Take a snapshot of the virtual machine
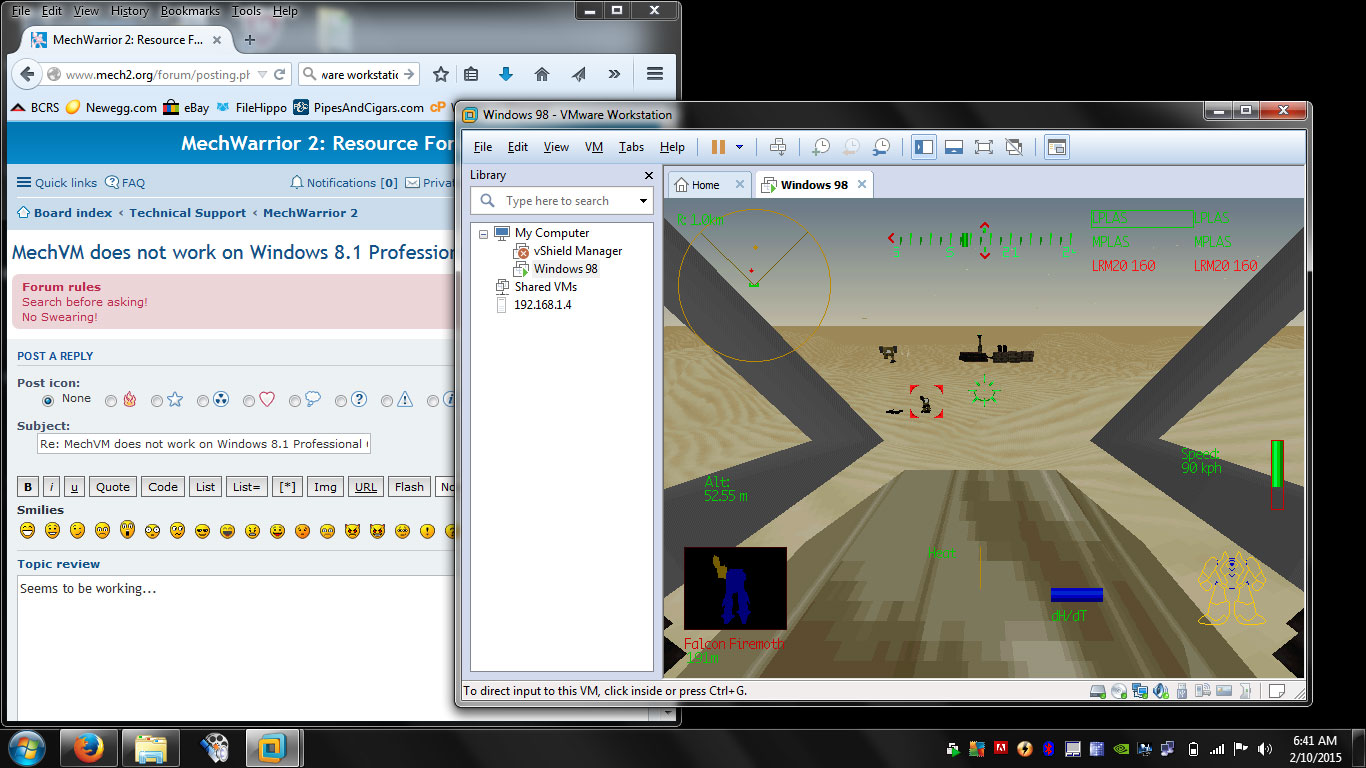Screen dimensions: 1366x768 821,146
